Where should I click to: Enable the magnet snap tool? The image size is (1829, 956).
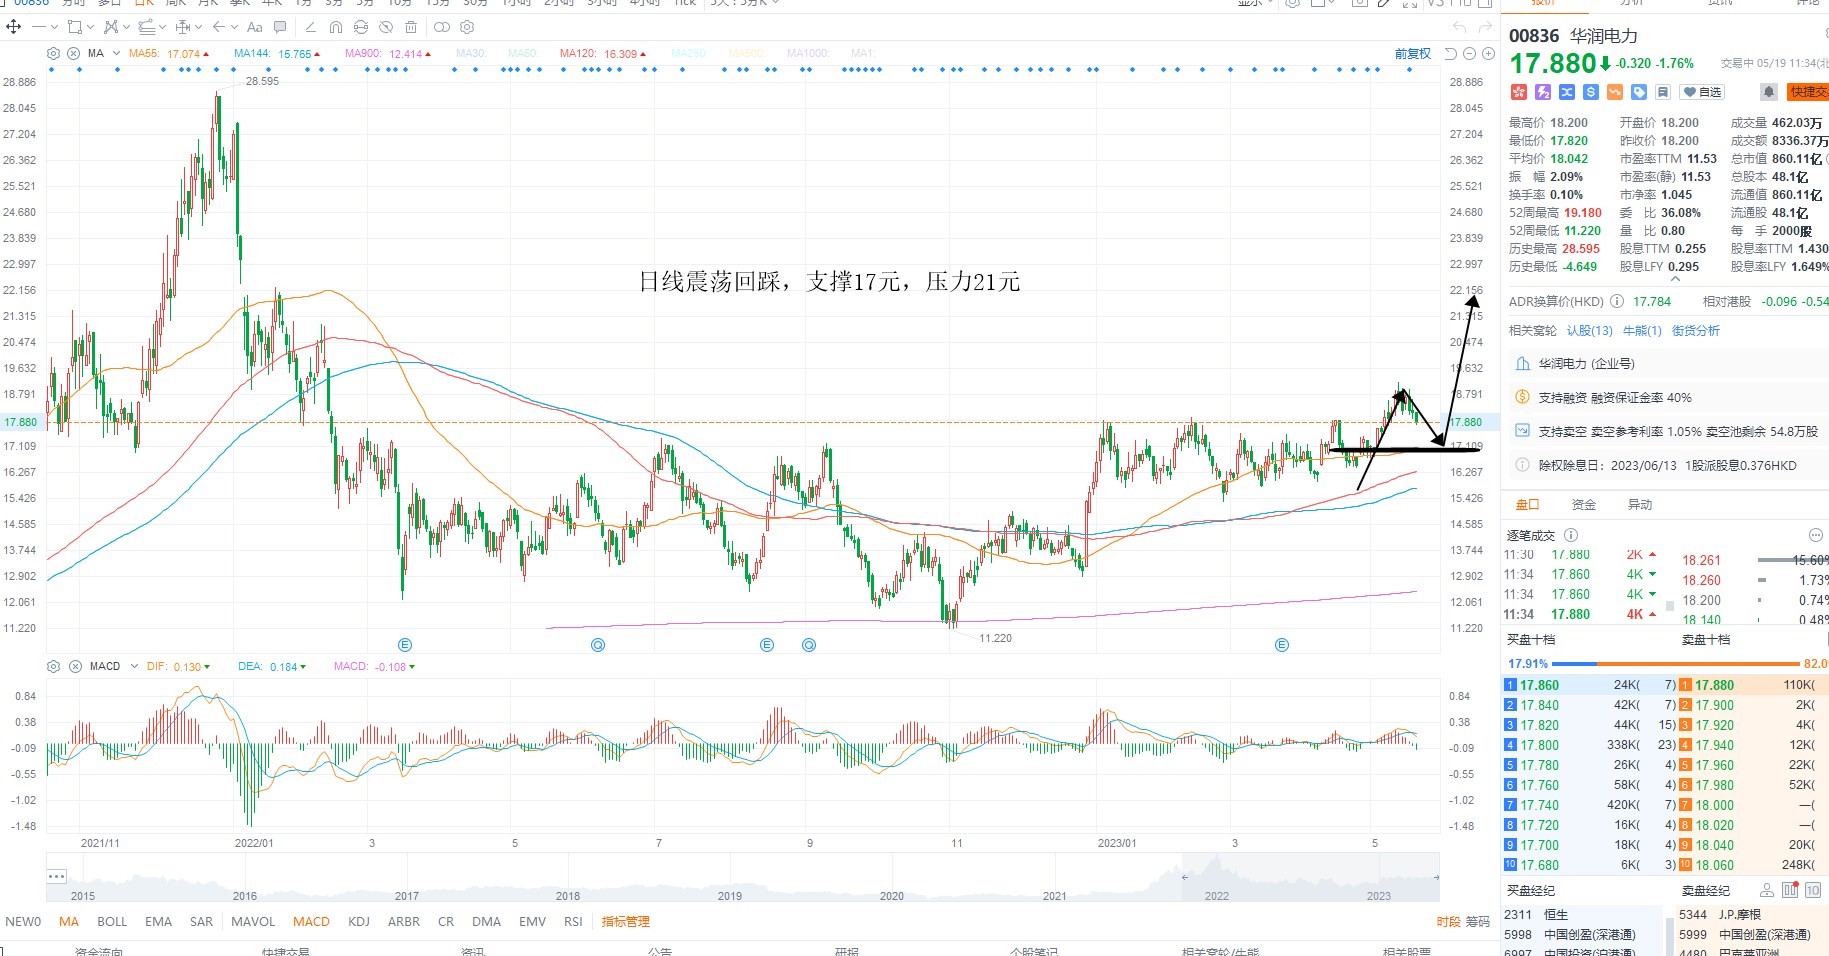point(336,27)
